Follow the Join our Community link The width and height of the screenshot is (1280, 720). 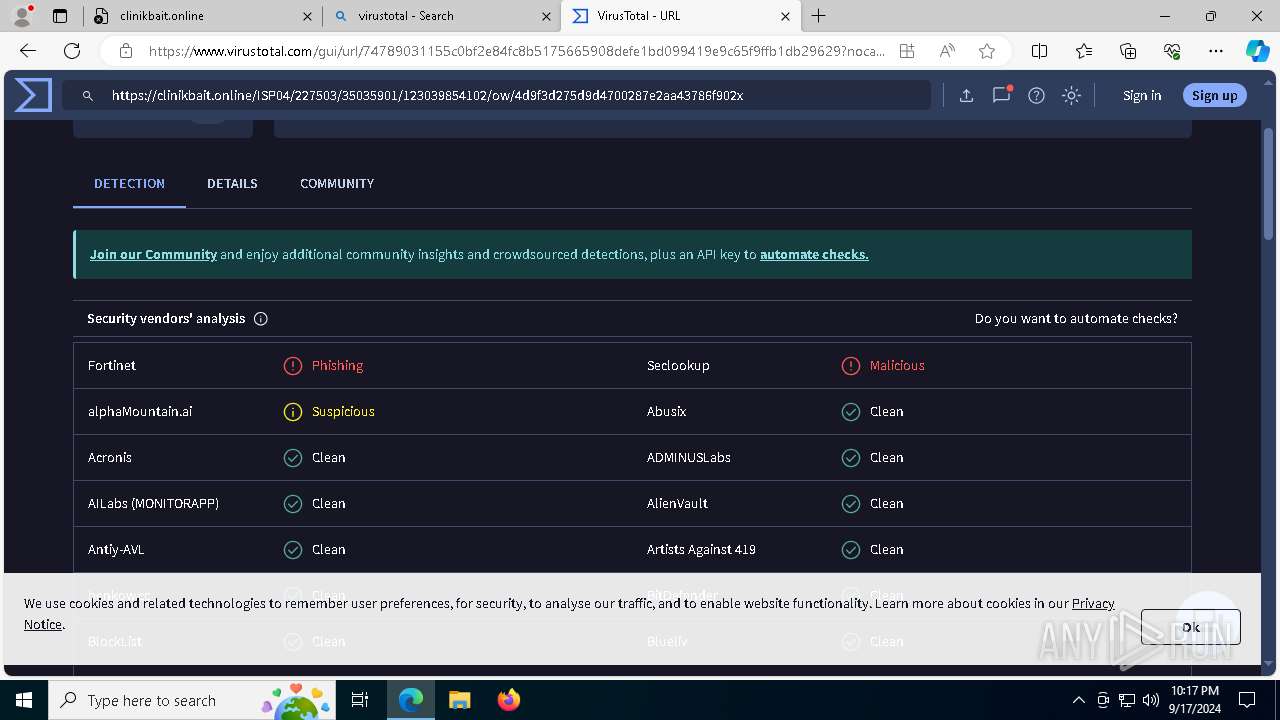153,254
